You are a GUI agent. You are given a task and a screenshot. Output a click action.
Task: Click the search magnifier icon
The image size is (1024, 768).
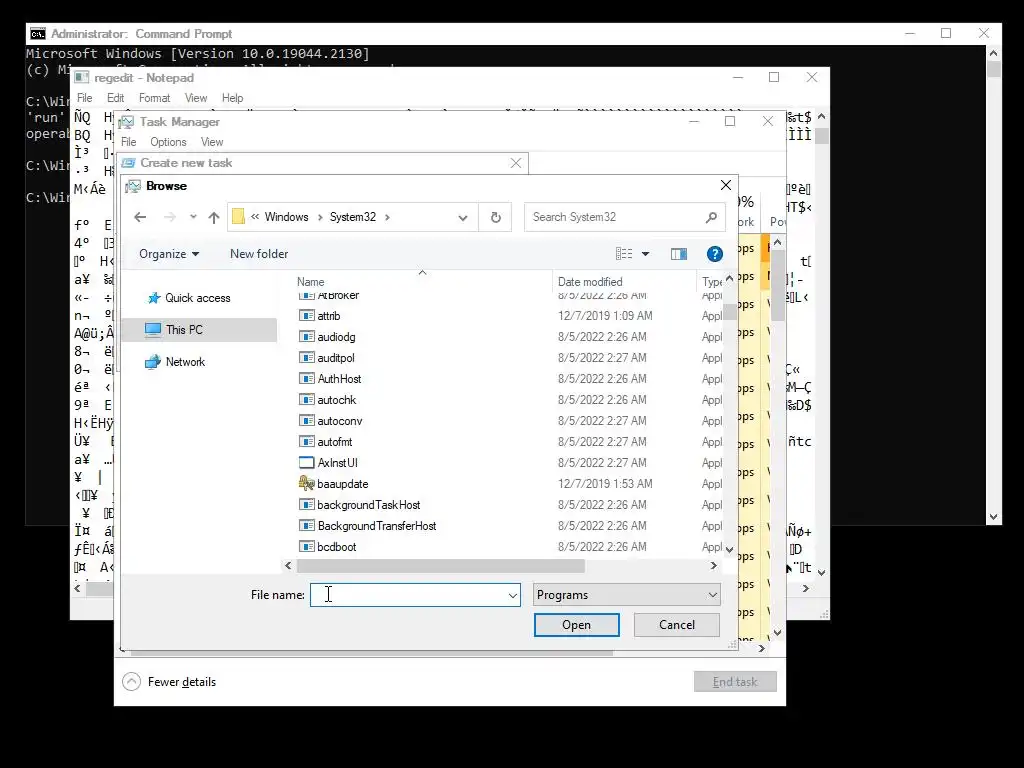pos(711,217)
